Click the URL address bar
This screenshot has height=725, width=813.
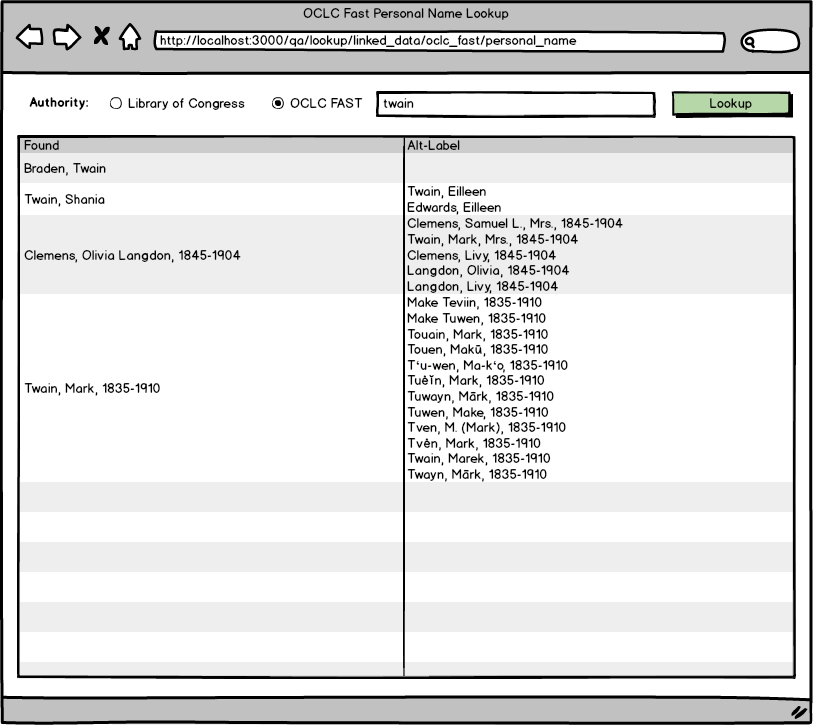(439, 41)
